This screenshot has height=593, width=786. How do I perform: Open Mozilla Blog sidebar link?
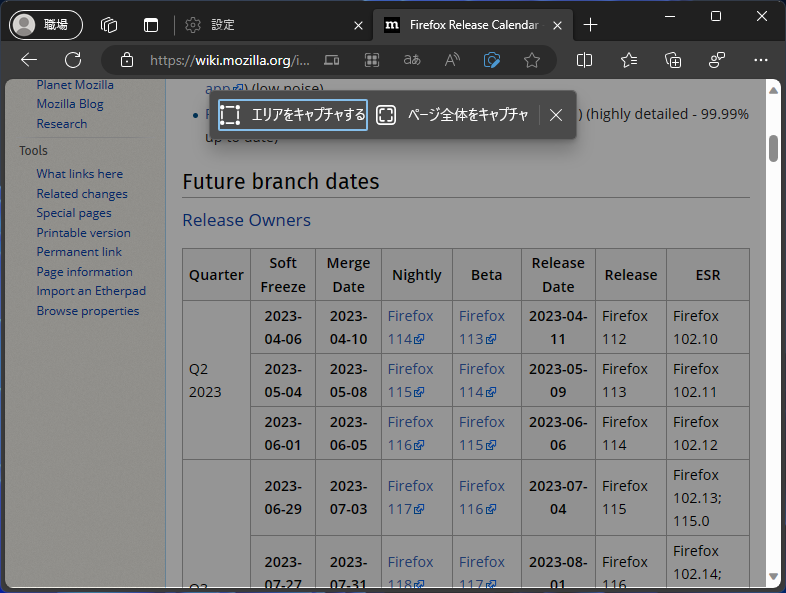point(70,104)
